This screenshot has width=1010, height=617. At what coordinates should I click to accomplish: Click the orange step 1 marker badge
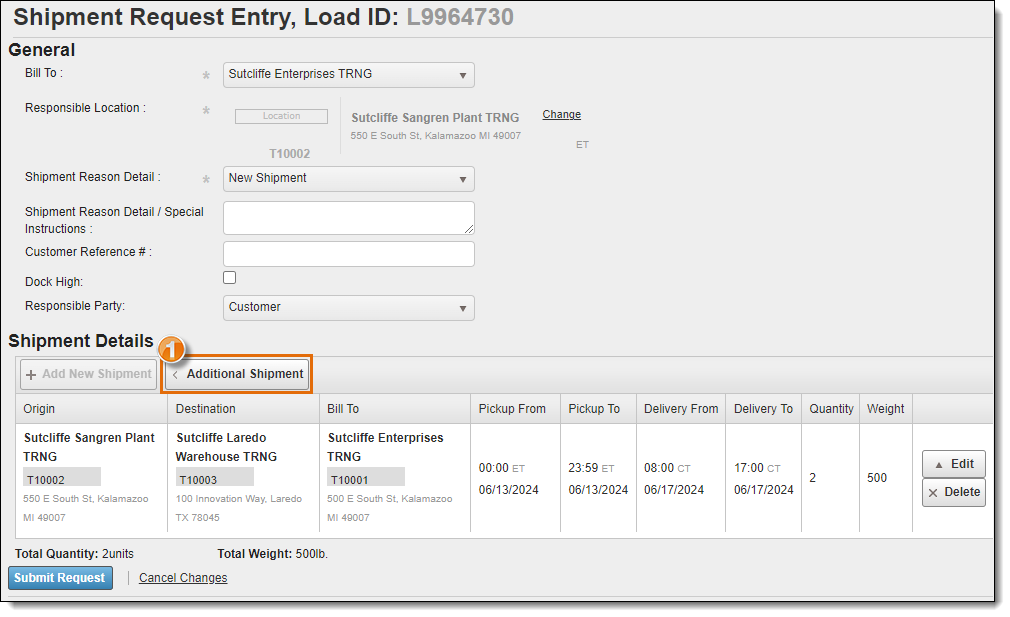(x=173, y=350)
